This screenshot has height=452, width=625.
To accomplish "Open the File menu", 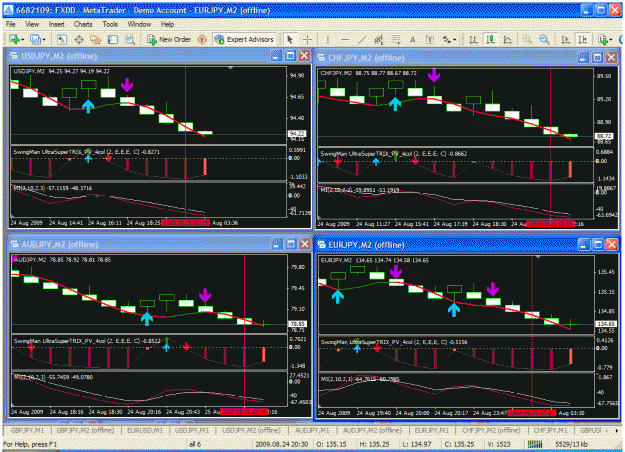I will [x=10, y=24].
